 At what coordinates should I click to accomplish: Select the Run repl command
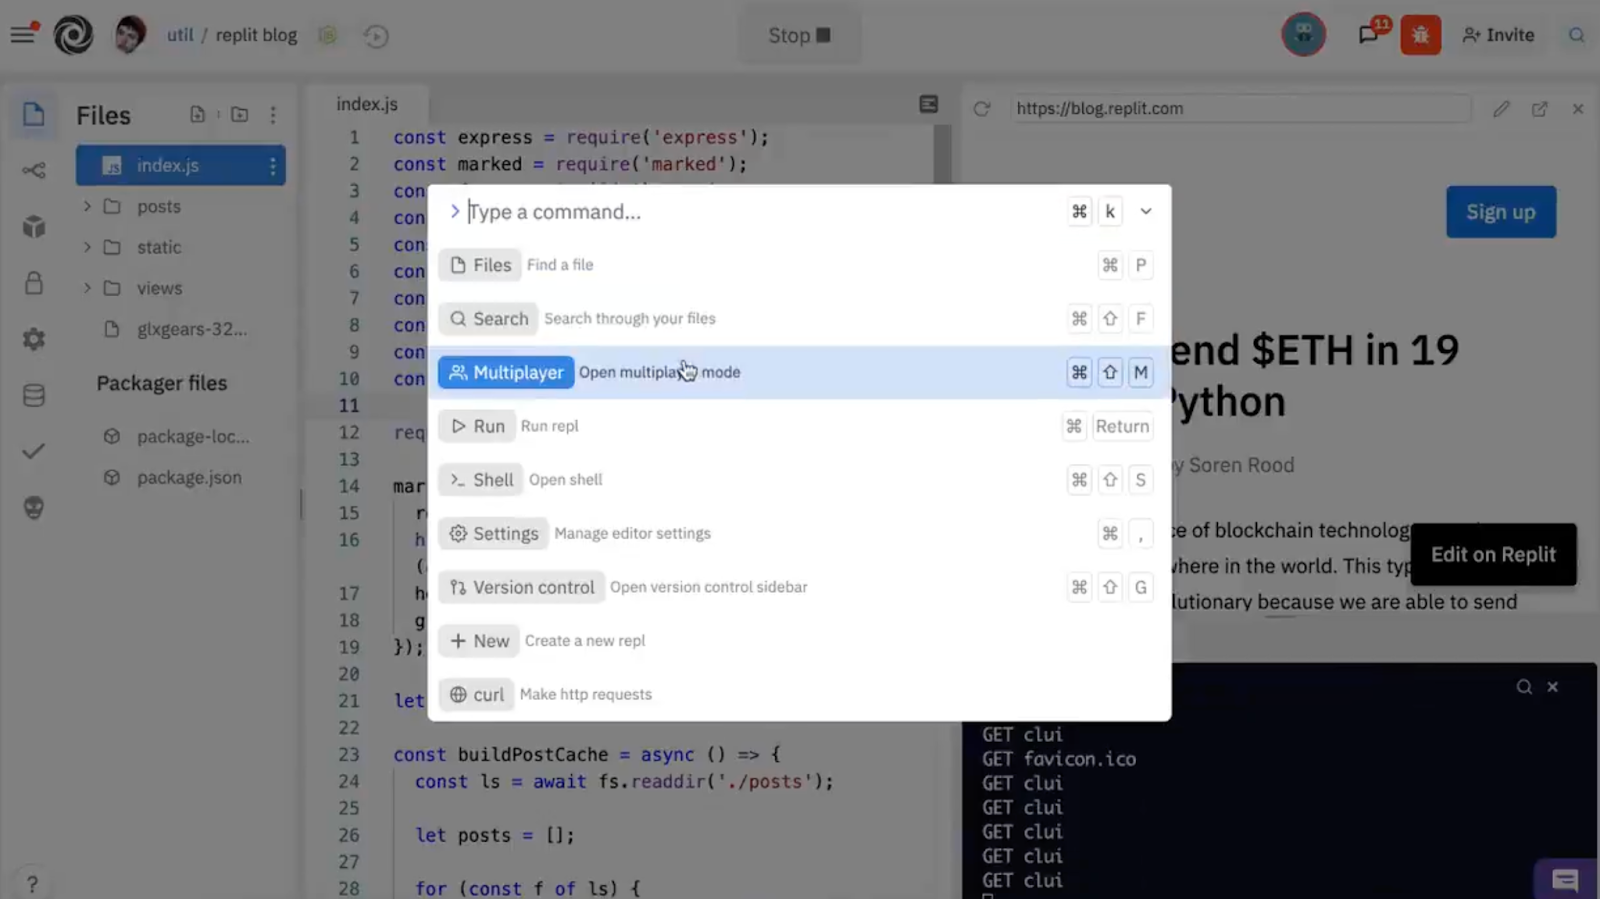click(x=799, y=426)
